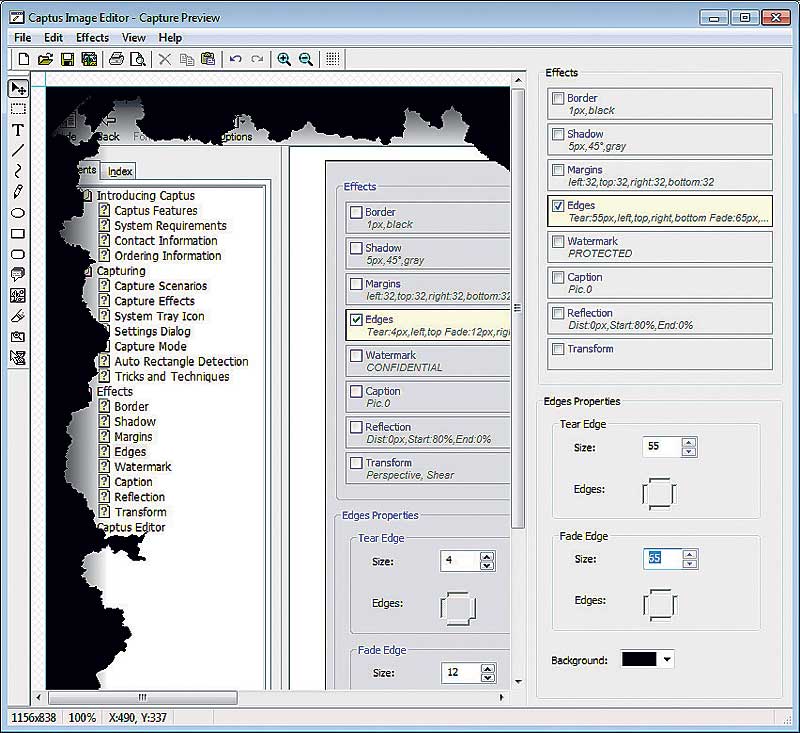Image resolution: width=800 pixels, height=733 pixels.
Task: Undo the last action
Action: click(x=235, y=59)
